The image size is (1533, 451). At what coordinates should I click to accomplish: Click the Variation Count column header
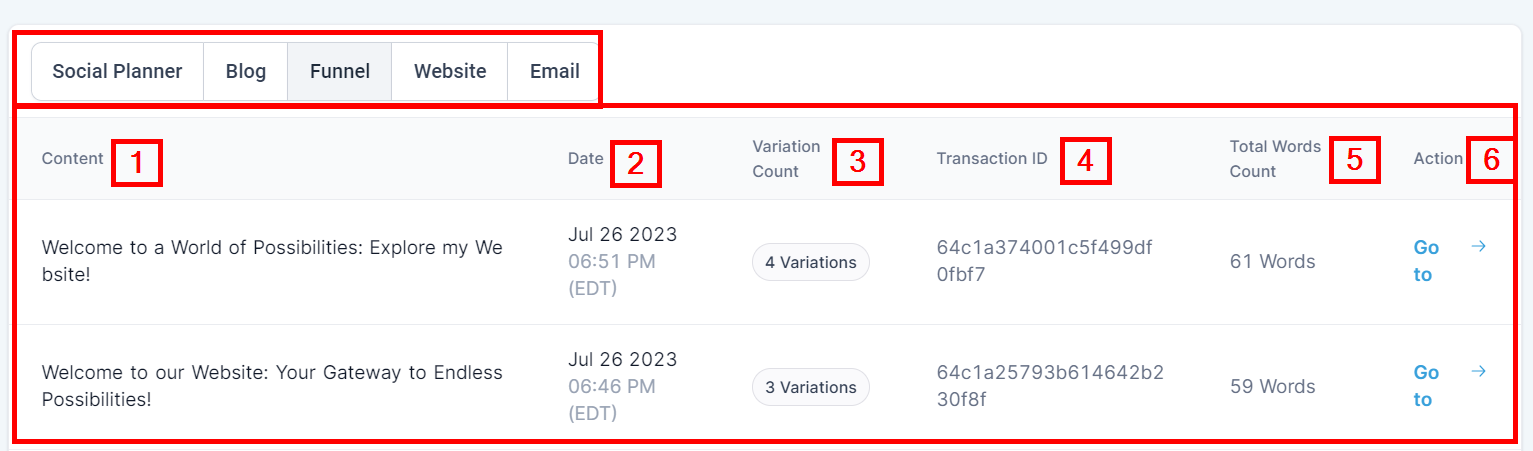coord(786,159)
